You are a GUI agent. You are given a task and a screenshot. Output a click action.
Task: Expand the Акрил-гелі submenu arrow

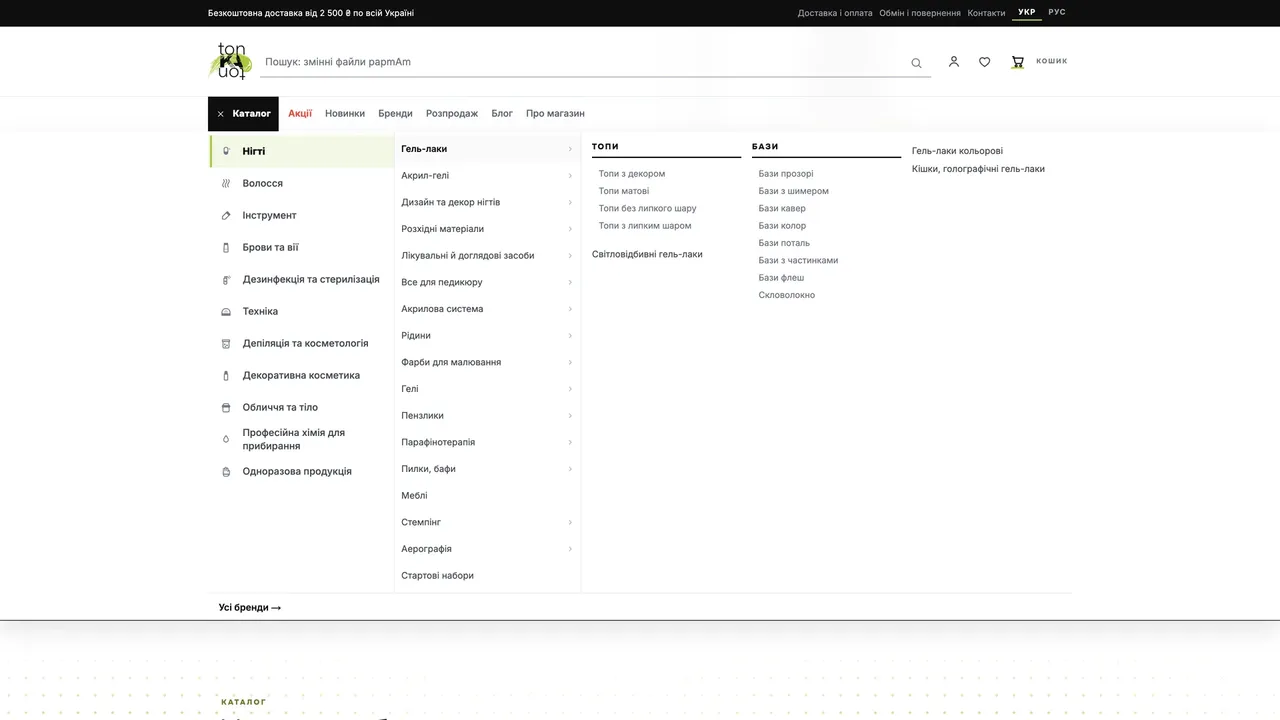570,176
